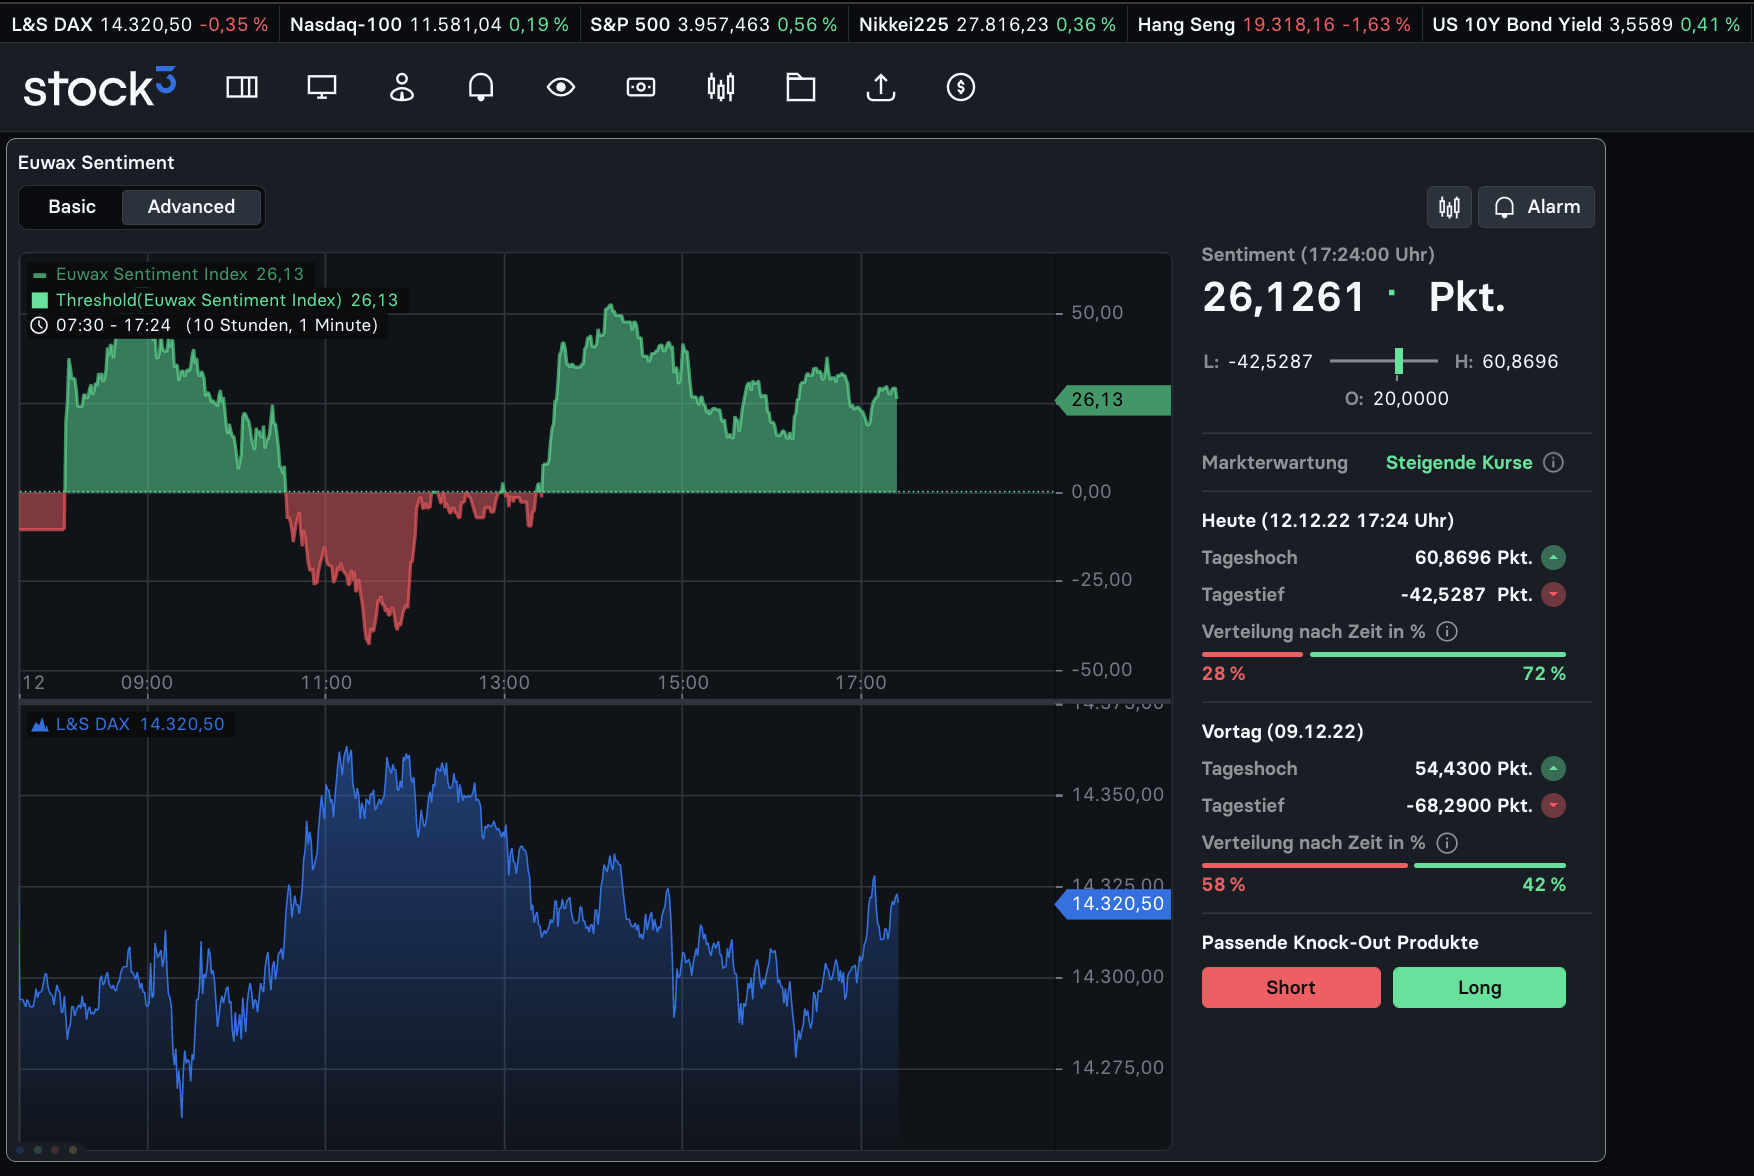The image size is (1754, 1176).
Task: Click info icon for today's Verteilung nach Zeit
Action: 1447,631
